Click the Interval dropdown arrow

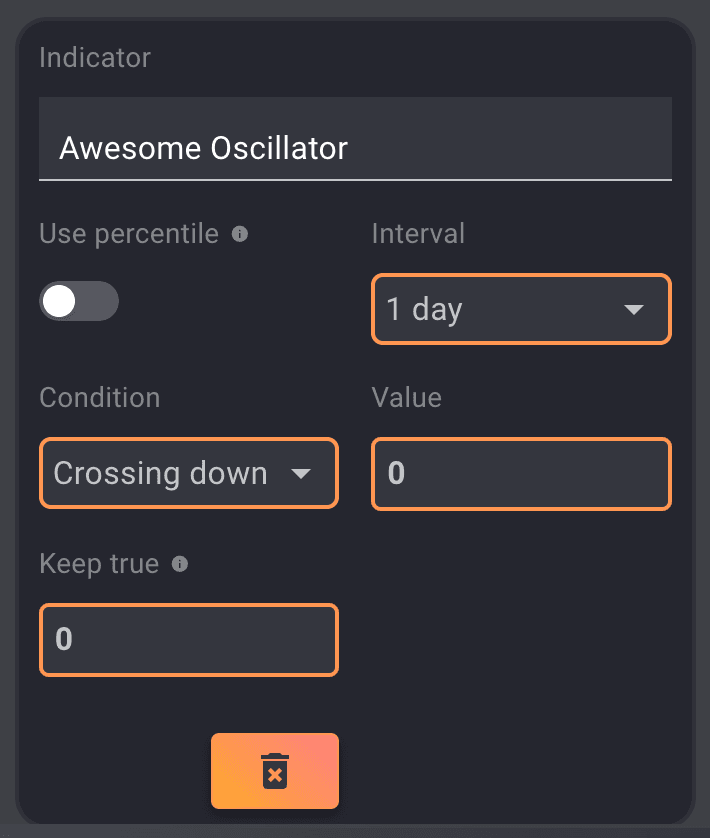tap(634, 310)
